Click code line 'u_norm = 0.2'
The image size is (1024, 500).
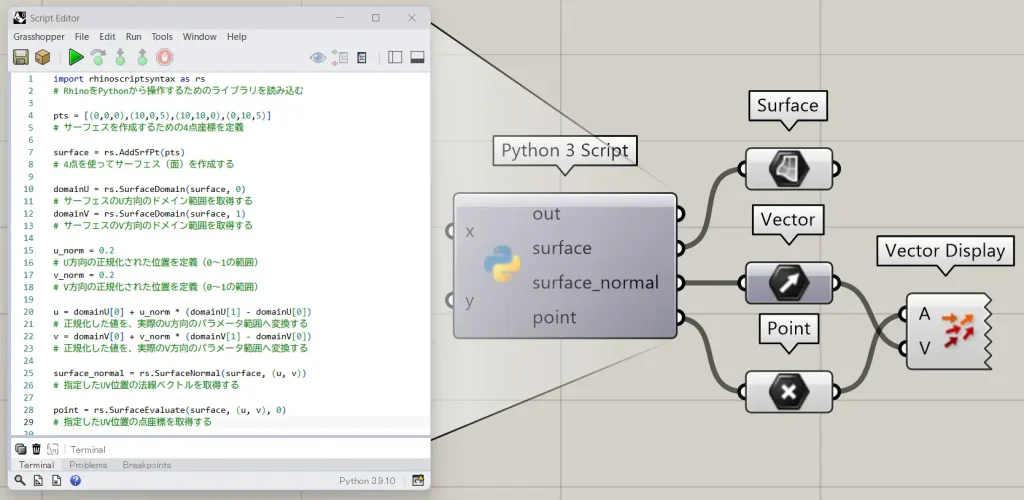tap(84, 250)
